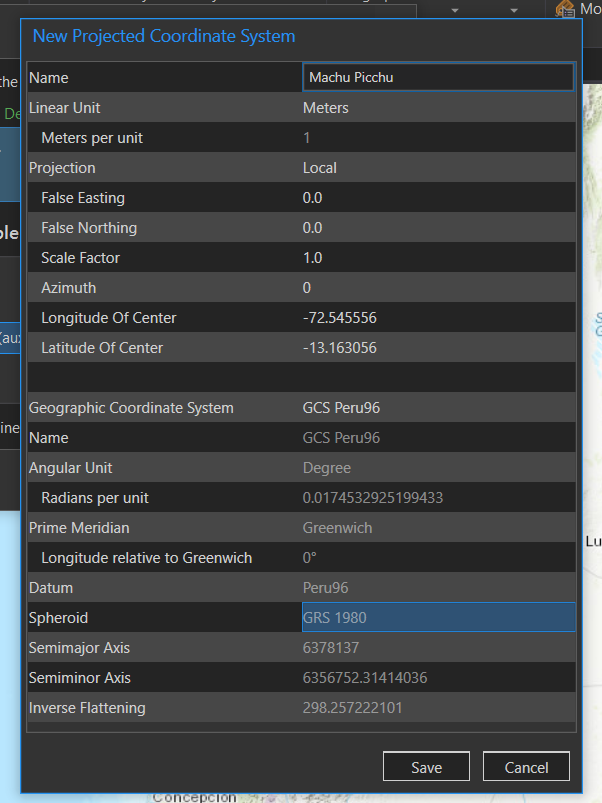Select the False Northing value field

click(438, 227)
